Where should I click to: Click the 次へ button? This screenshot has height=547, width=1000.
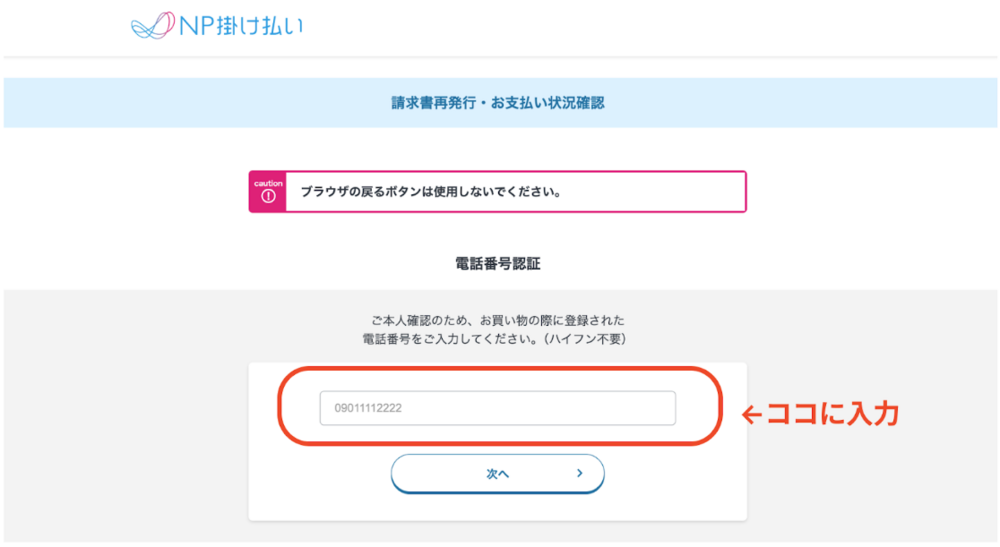[497, 474]
